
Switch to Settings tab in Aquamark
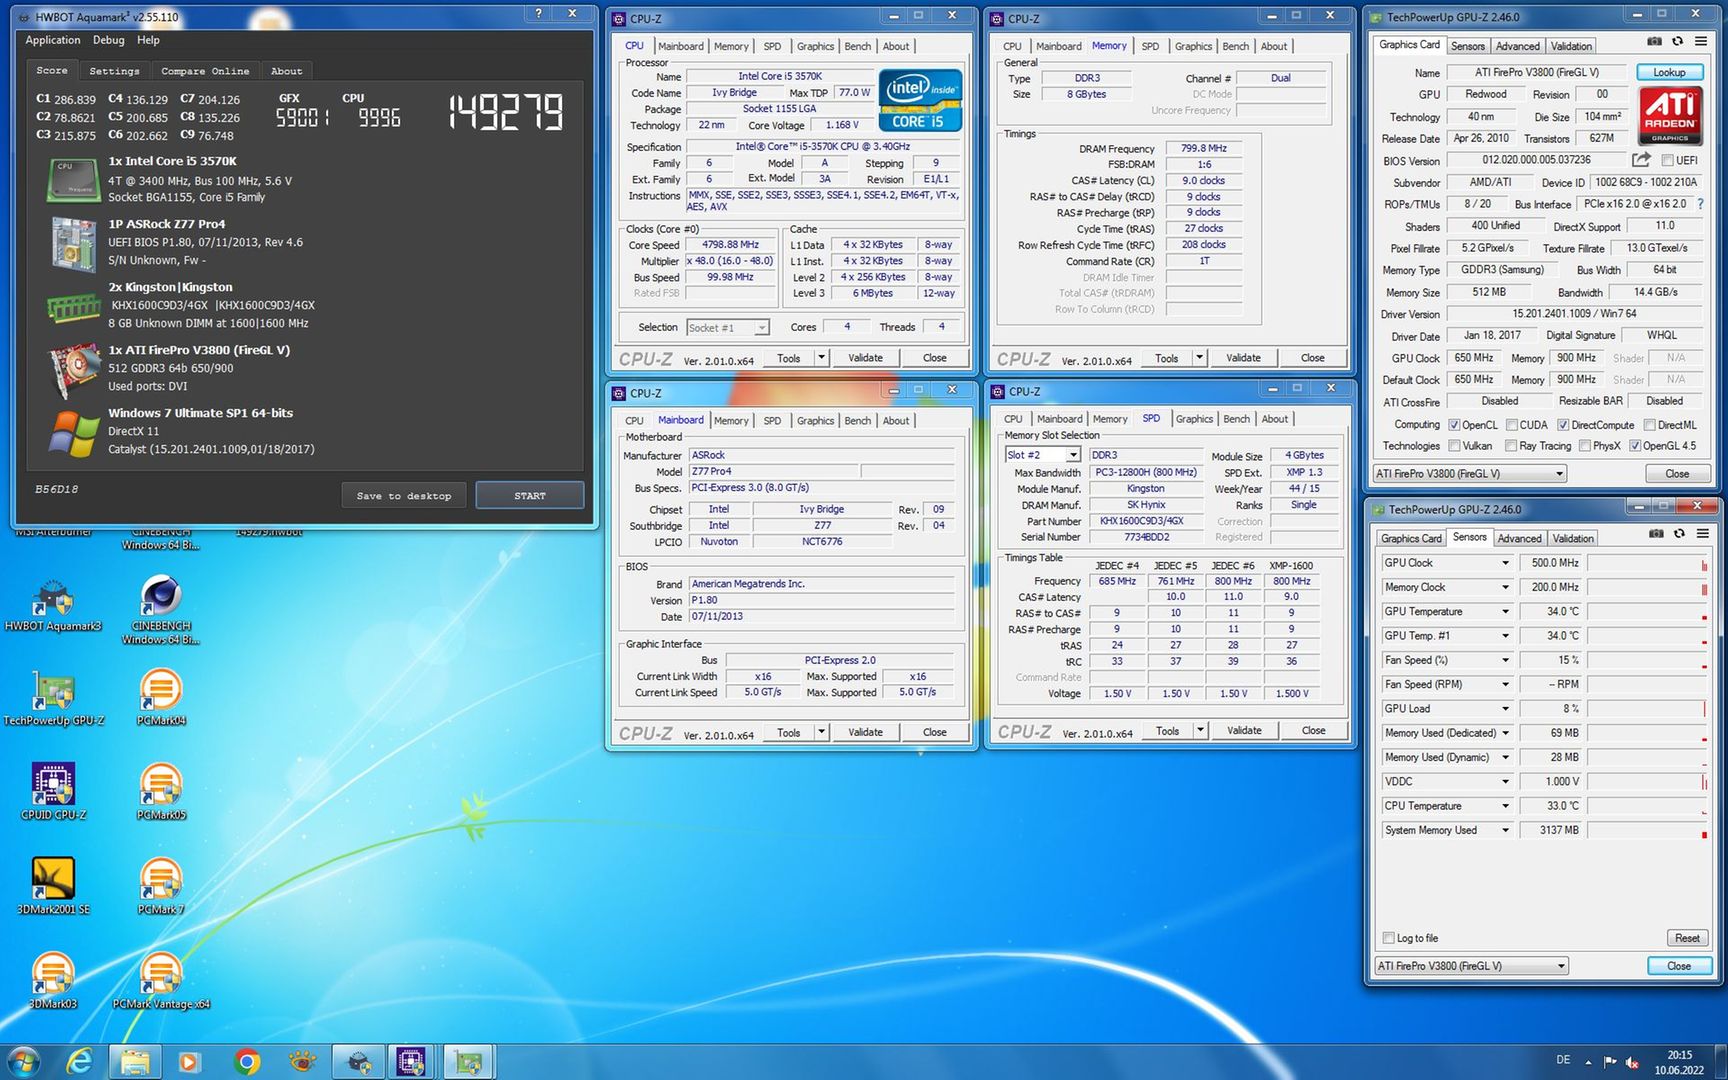pyautogui.click(x=114, y=71)
